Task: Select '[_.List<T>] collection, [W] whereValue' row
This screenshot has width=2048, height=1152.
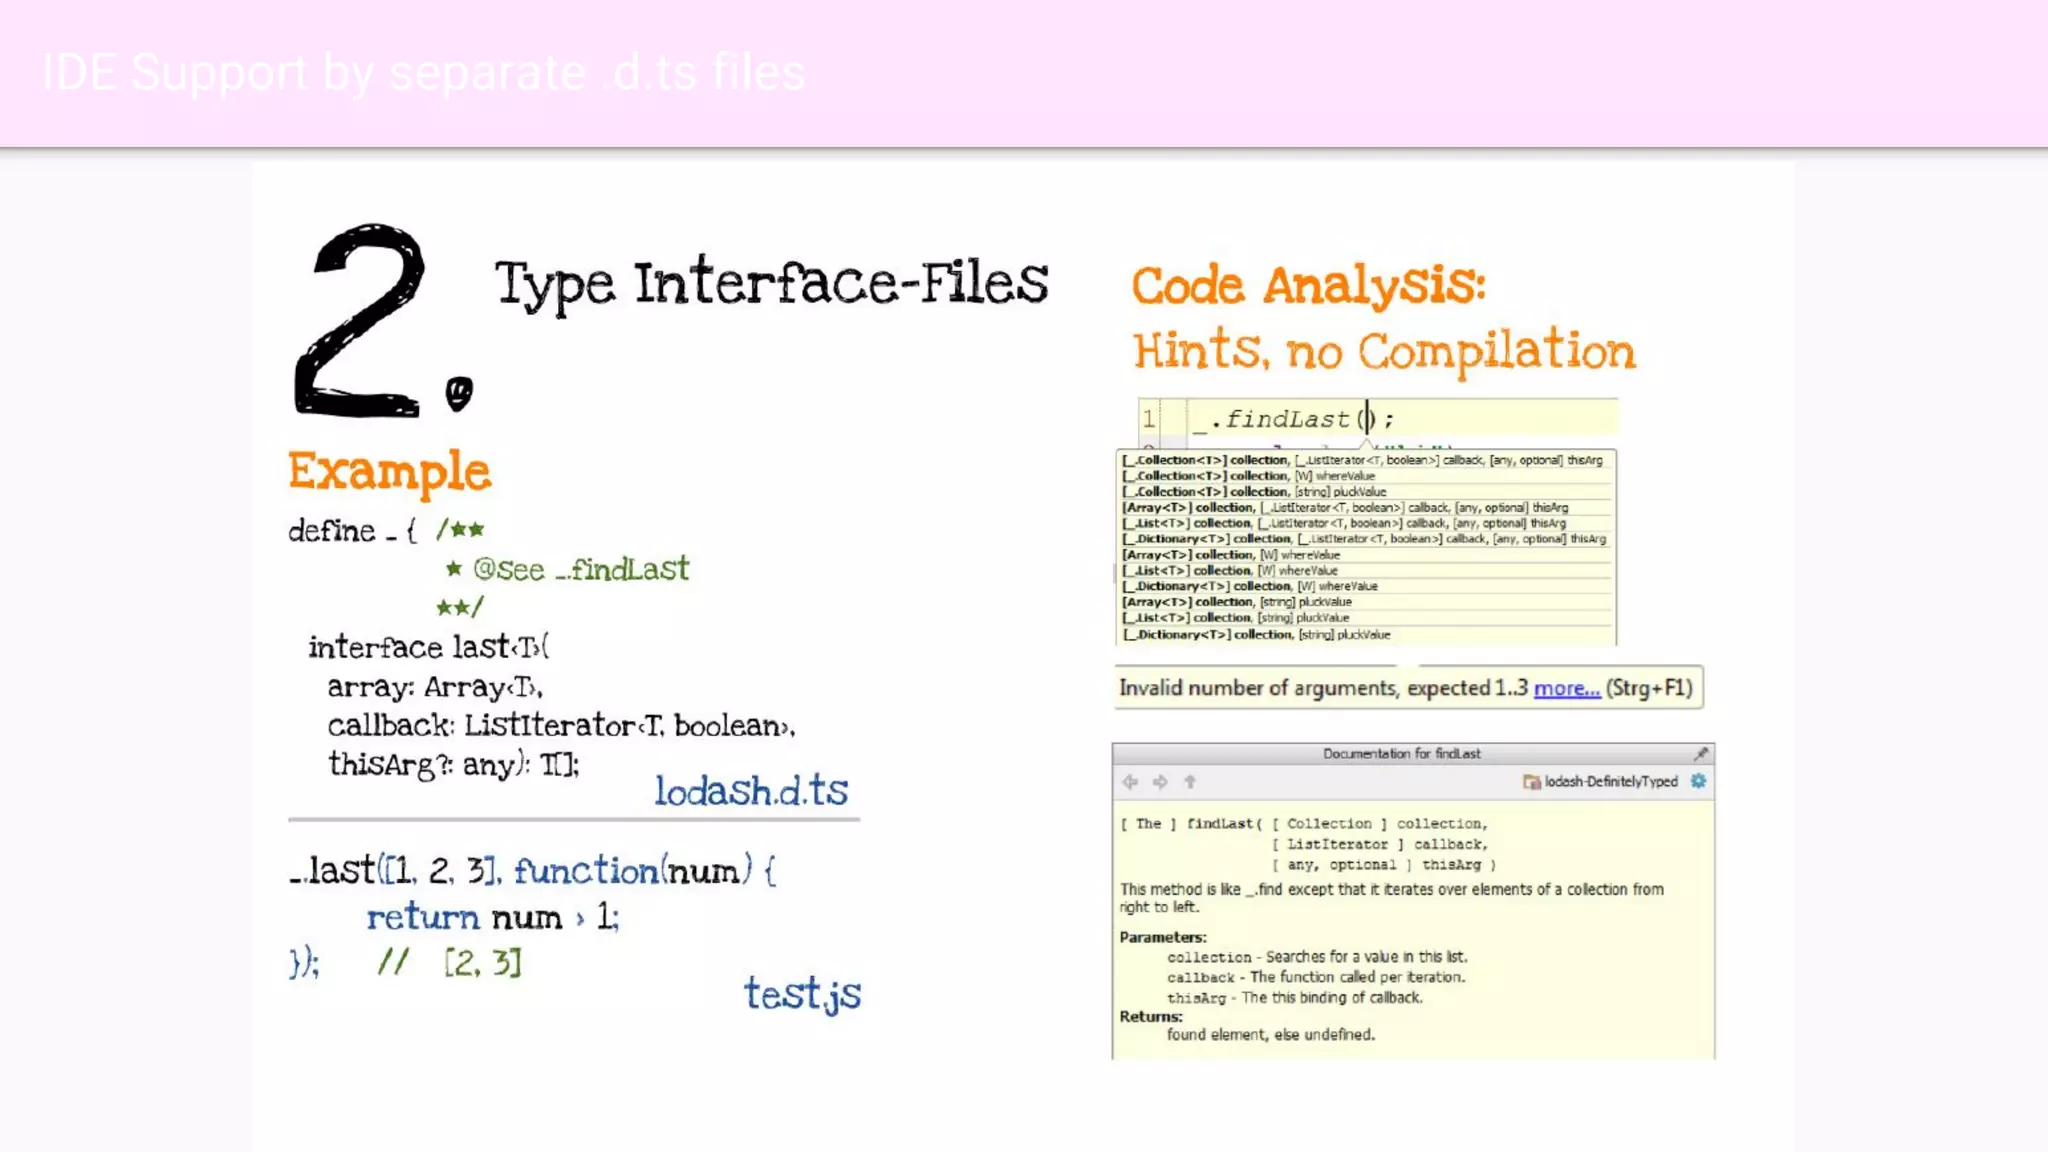Action: pyautogui.click(x=1366, y=571)
